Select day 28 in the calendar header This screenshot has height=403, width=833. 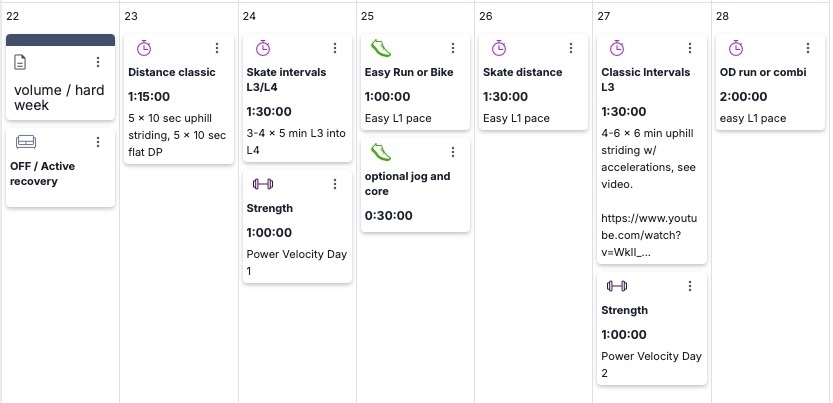[723, 16]
